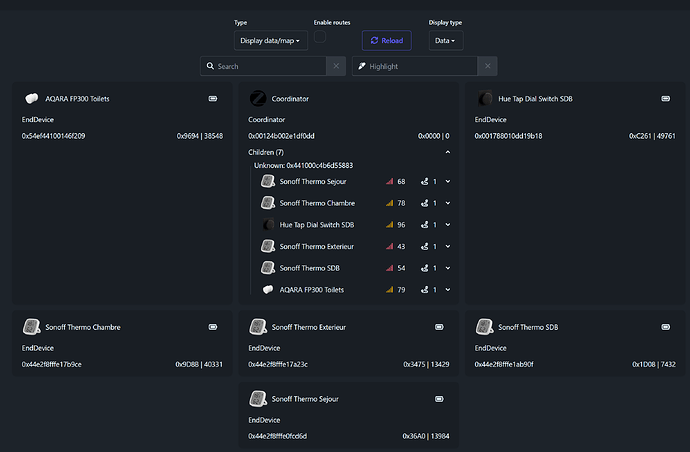The width and height of the screenshot is (690, 452).
Task: Click the Sonoff Thermo SDB card battery icon
Action: [x=667, y=327]
